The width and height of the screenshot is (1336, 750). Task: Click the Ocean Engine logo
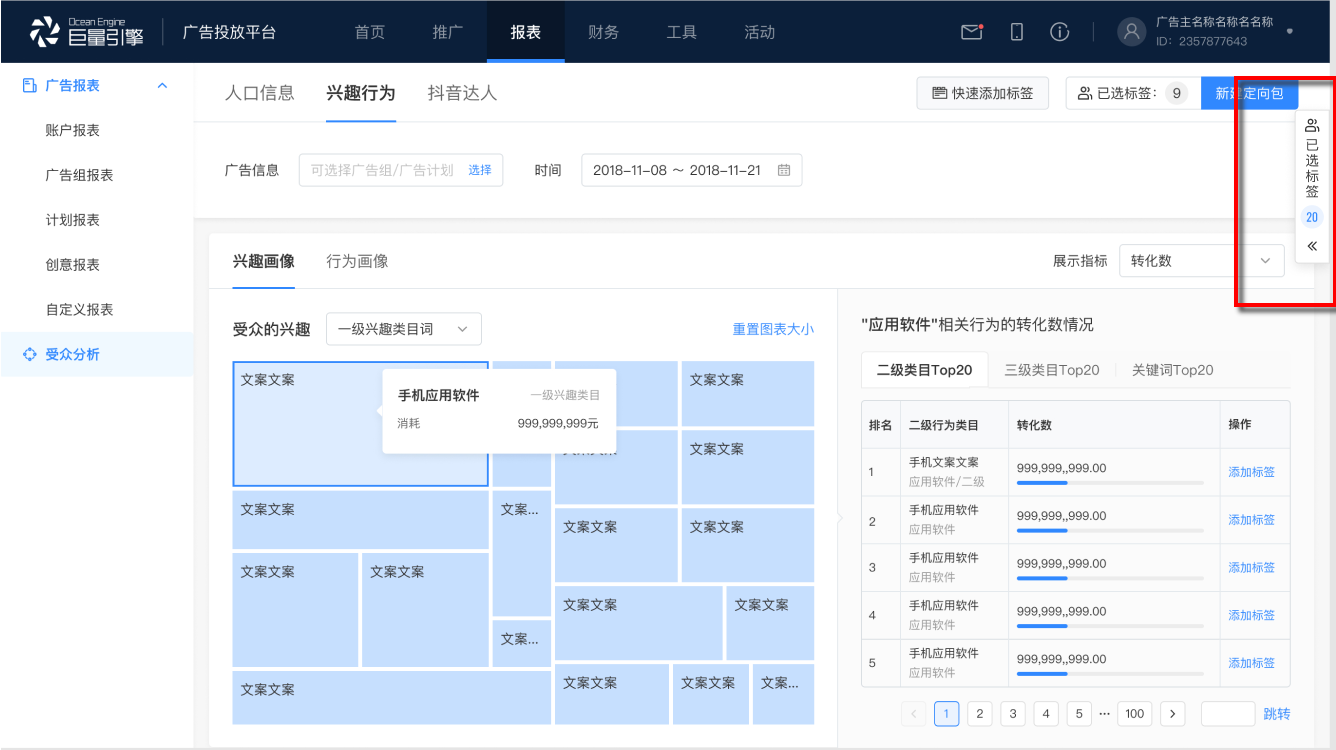(87, 32)
